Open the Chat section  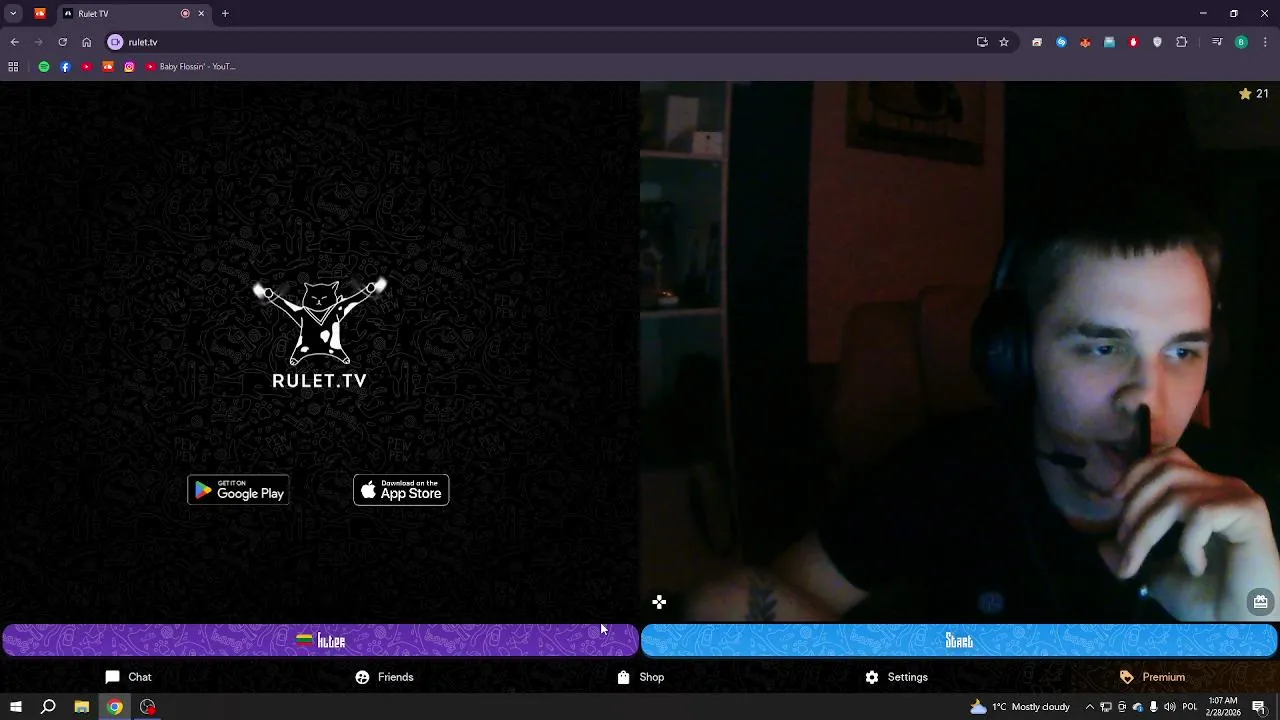tap(128, 677)
